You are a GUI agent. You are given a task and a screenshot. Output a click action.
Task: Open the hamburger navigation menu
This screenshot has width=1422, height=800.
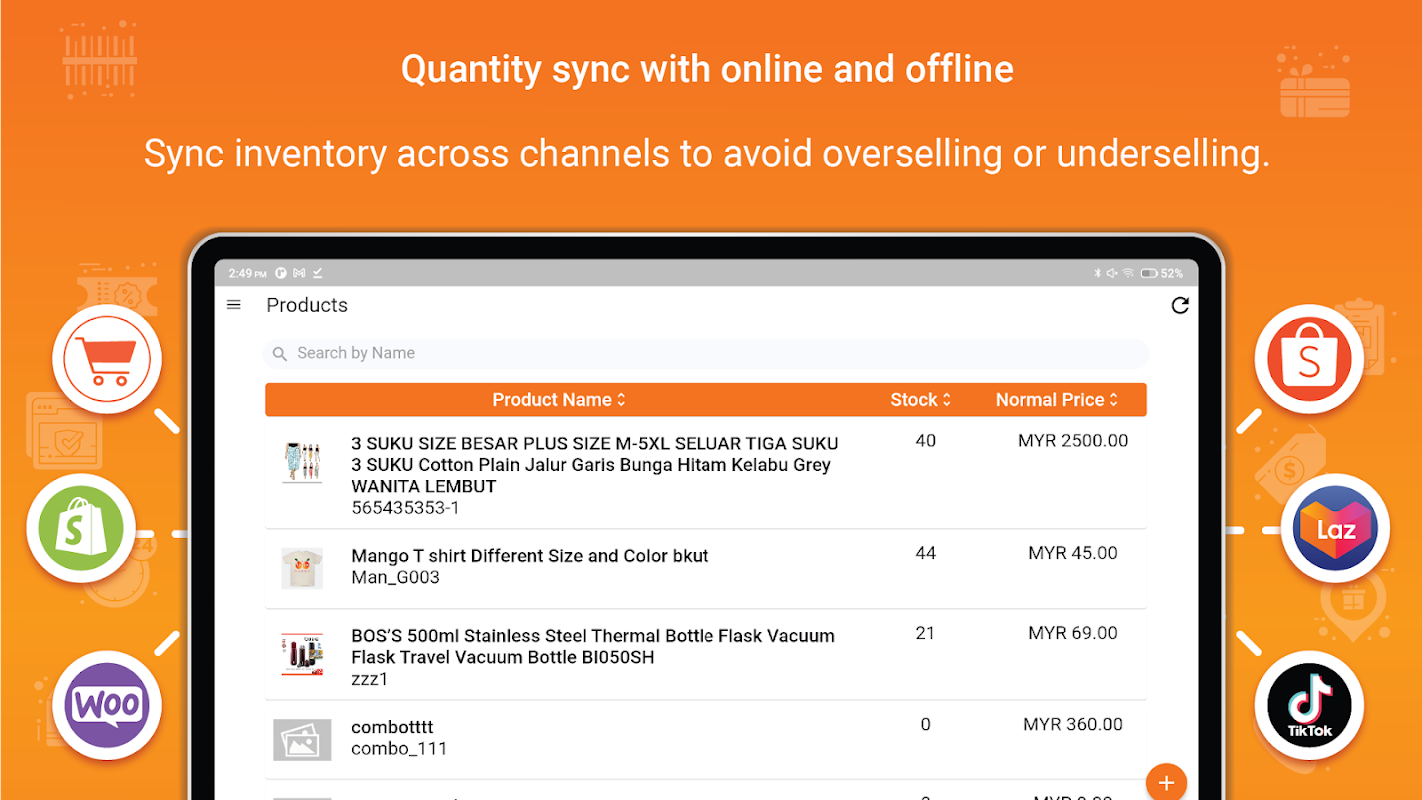(234, 305)
